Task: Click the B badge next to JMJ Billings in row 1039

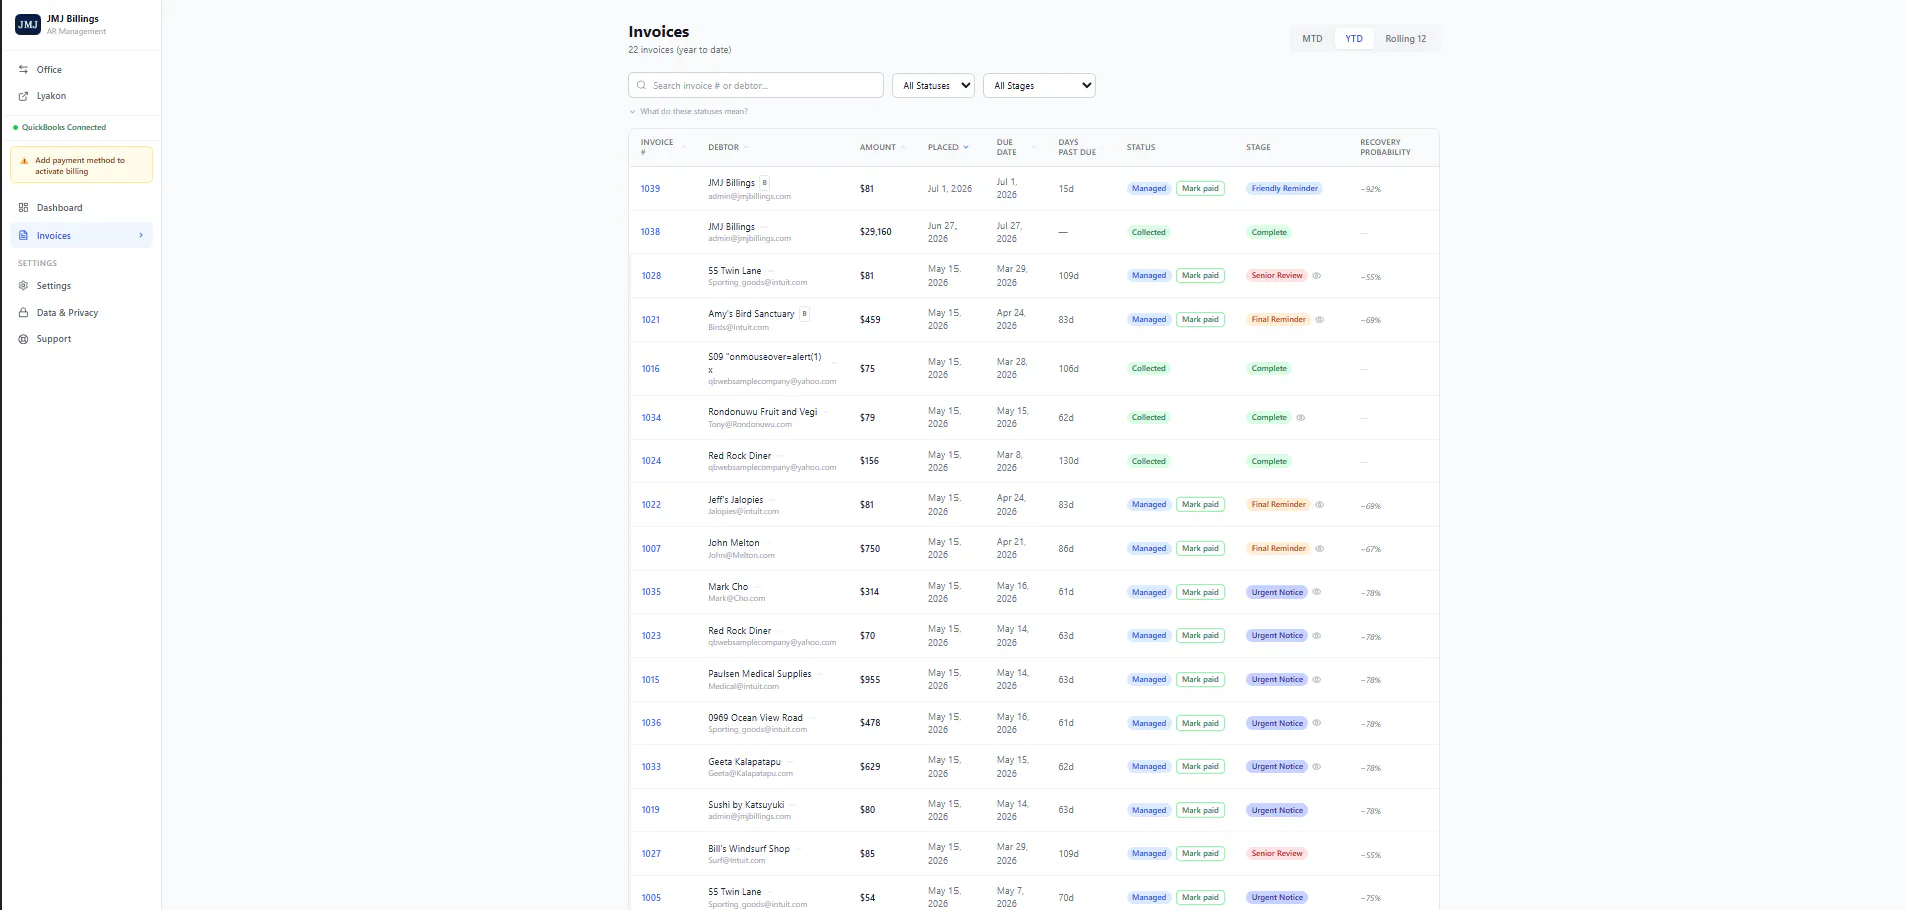Action: (764, 183)
